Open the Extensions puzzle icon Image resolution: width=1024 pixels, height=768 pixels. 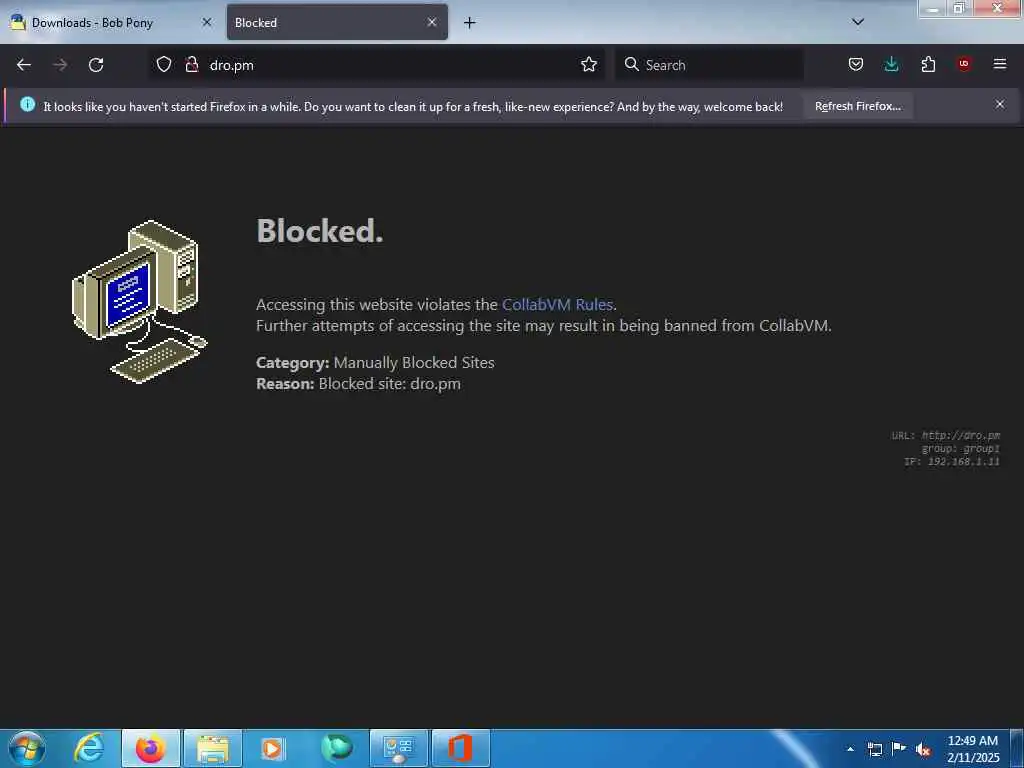[928, 65]
